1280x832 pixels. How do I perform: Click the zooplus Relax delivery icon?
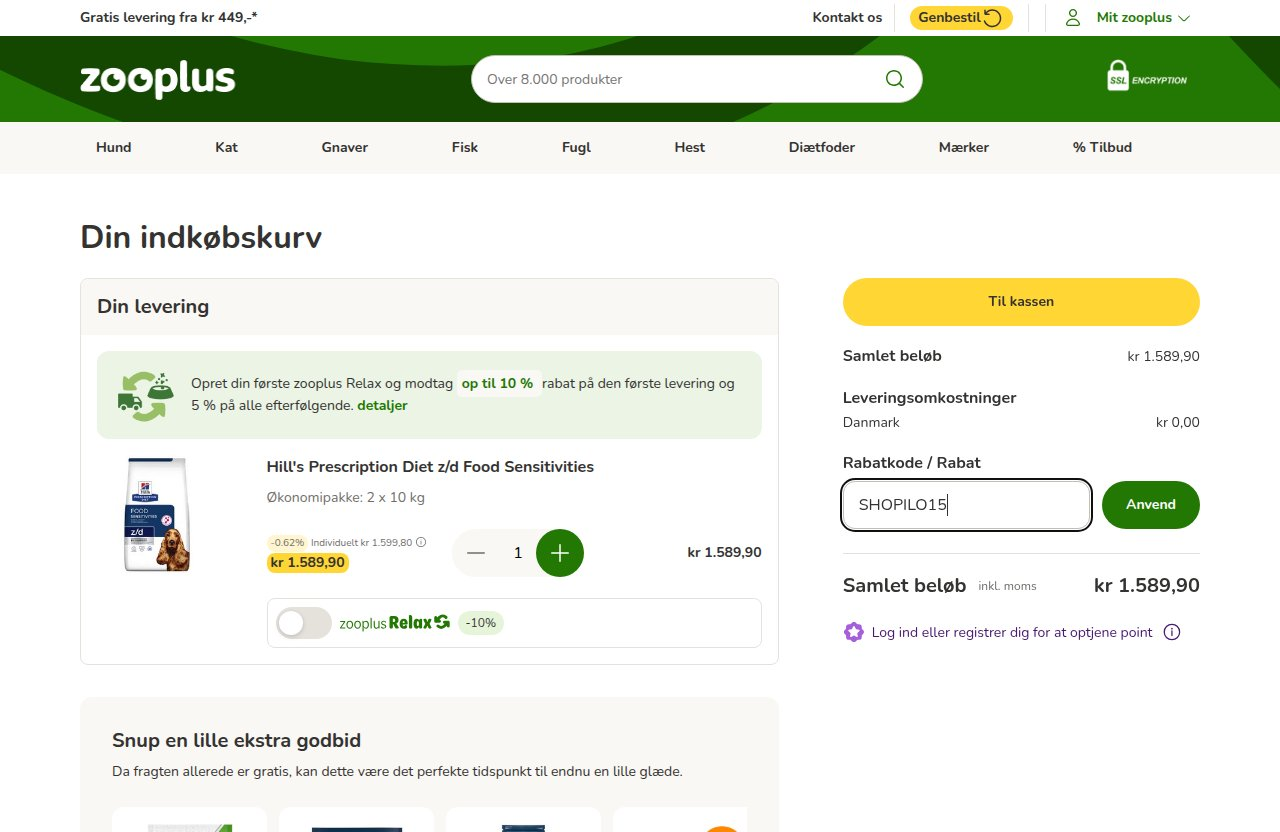[x=146, y=396]
